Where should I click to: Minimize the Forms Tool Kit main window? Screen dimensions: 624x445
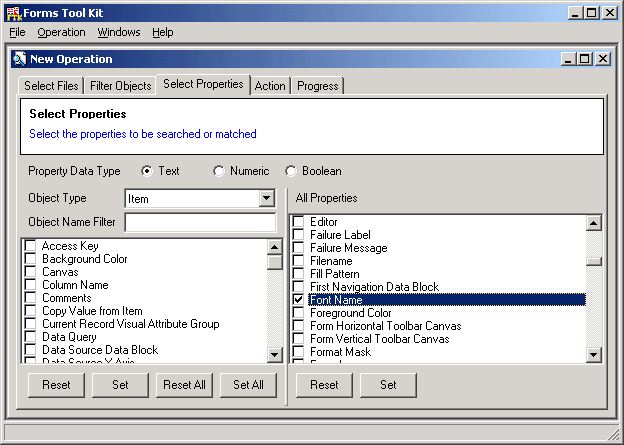[575, 13]
